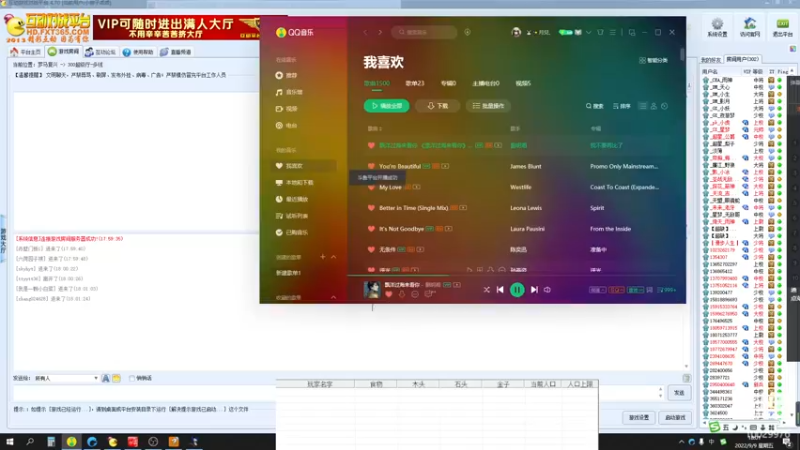Expand the account dropdown chevron in header
This screenshot has height=450, width=800.
point(588,32)
